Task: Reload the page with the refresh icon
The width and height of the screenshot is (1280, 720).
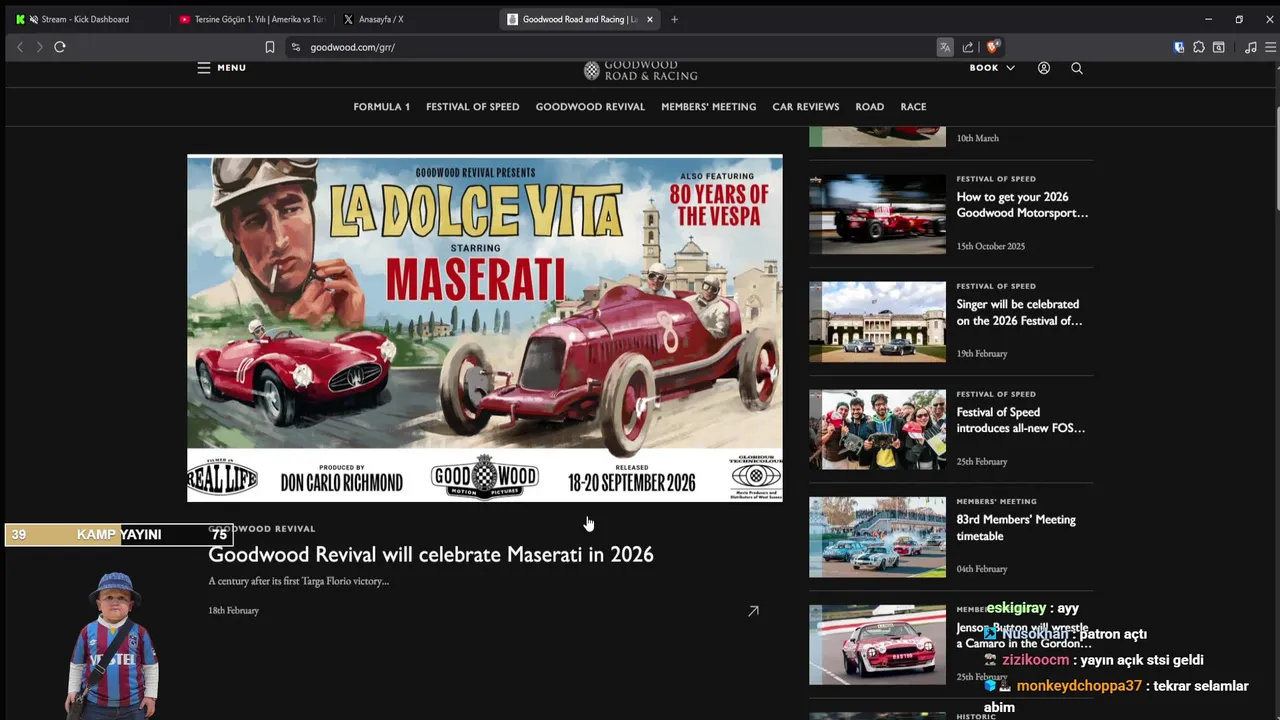Action: pyautogui.click(x=60, y=47)
